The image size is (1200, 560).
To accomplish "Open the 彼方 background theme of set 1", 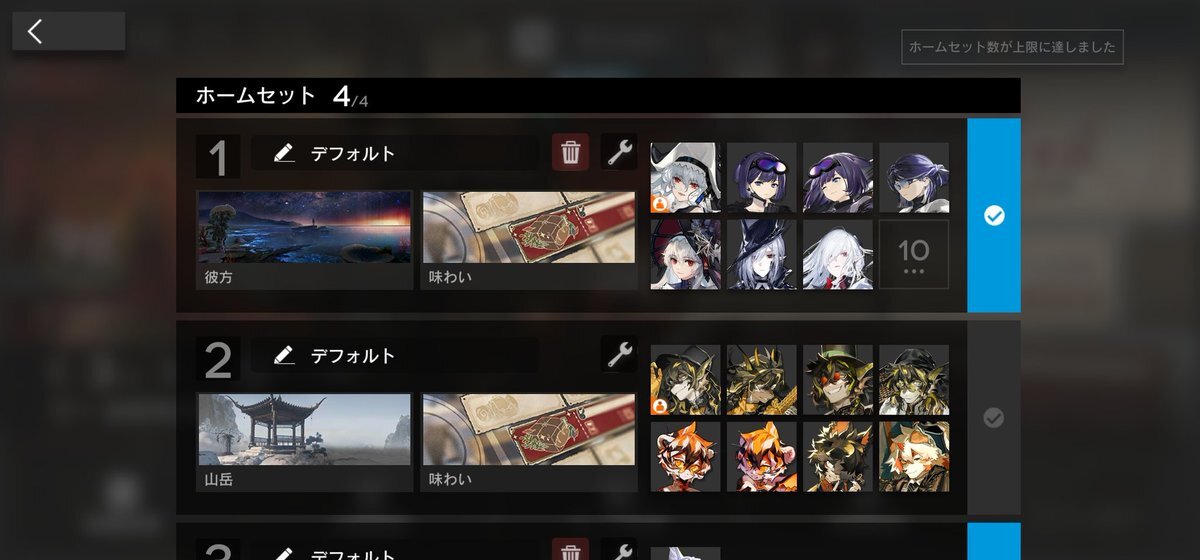I will click(x=305, y=240).
